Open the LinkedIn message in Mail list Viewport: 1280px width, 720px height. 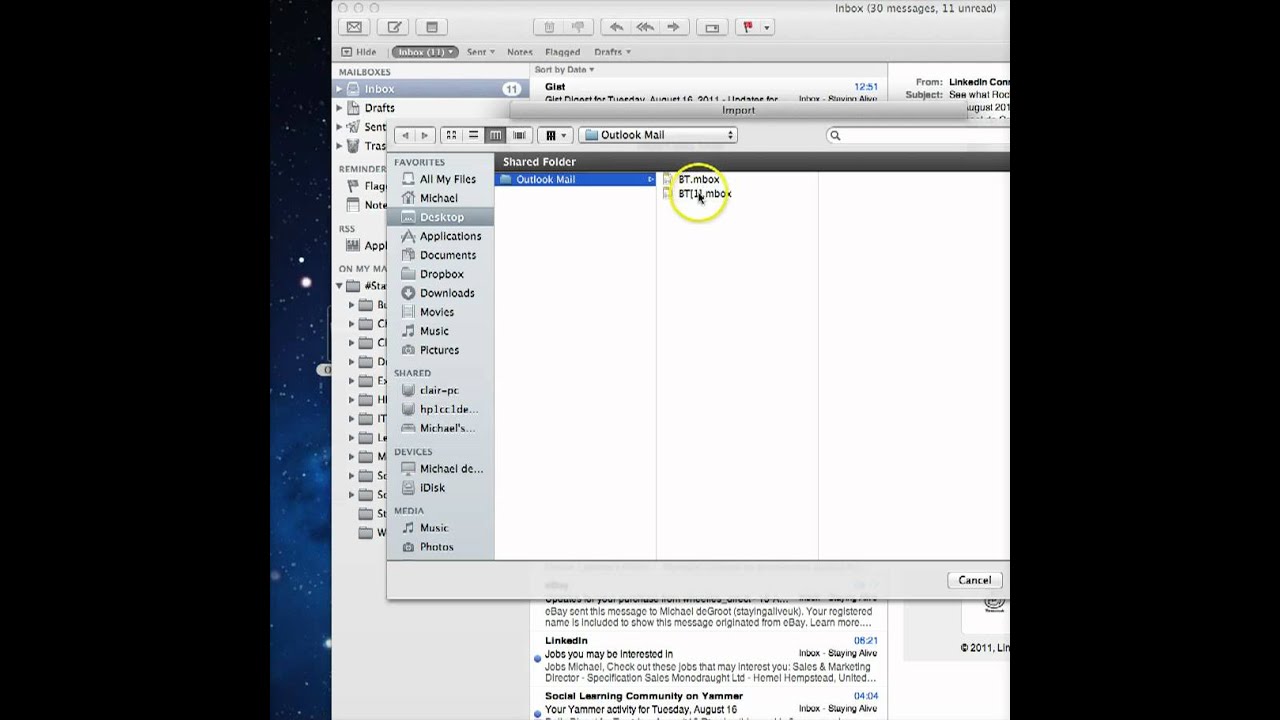click(x=711, y=660)
